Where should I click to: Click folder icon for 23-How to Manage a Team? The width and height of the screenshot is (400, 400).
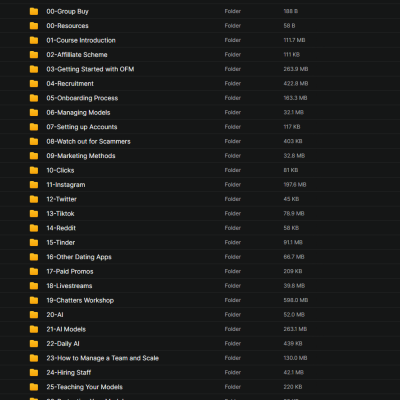click(x=34, y=358)
